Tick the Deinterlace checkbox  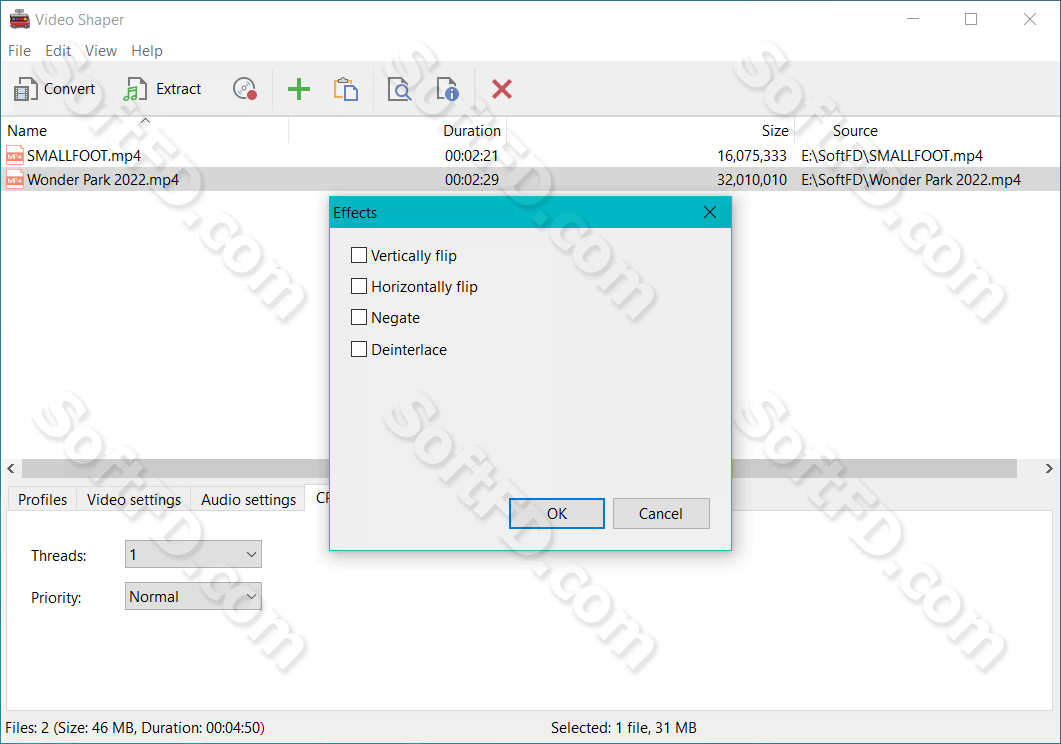tap(359, 349)
